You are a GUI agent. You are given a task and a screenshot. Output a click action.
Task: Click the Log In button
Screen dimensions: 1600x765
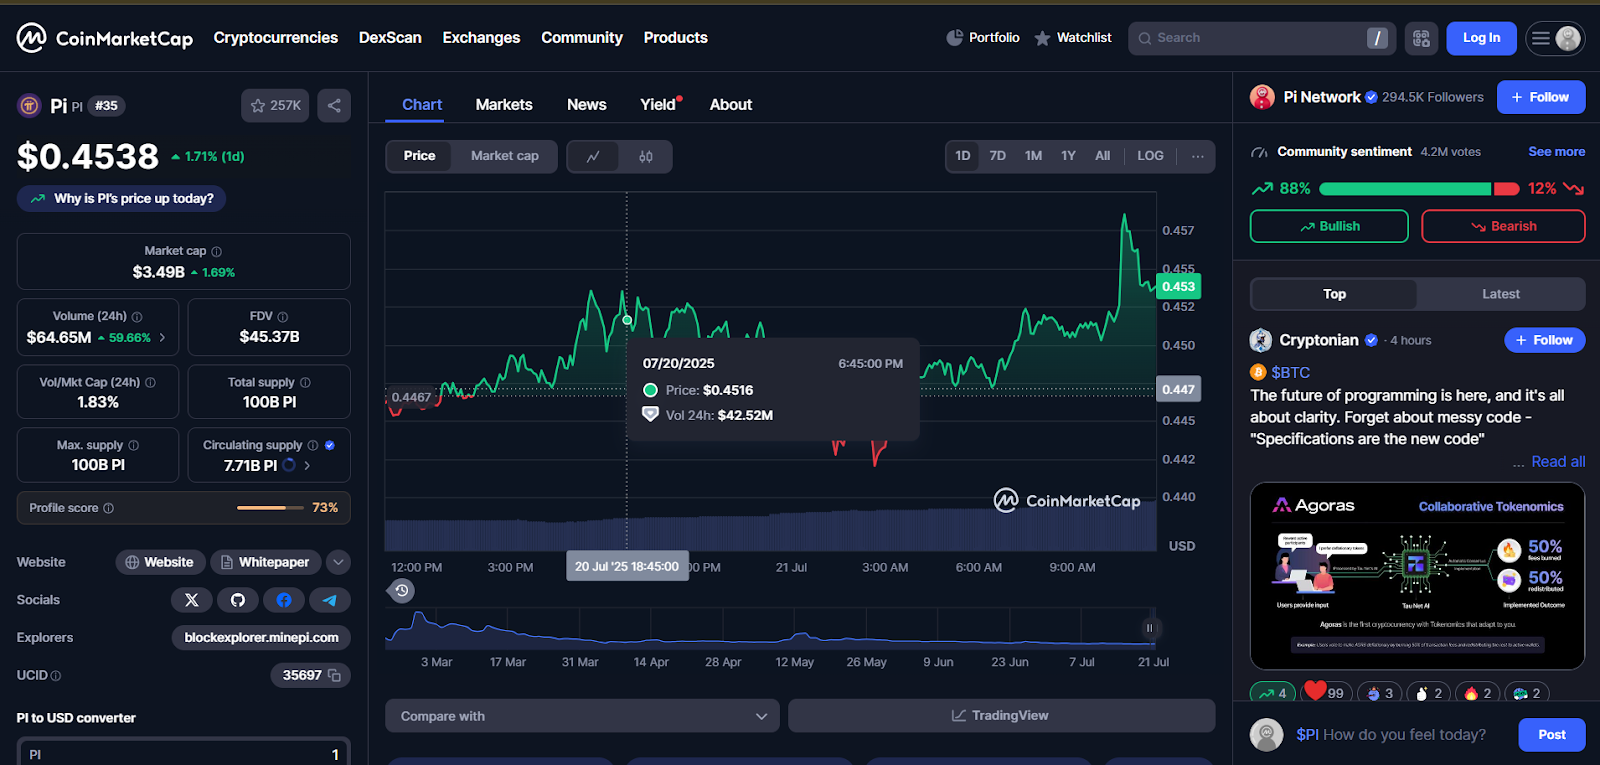click(x=1481, y=38)
